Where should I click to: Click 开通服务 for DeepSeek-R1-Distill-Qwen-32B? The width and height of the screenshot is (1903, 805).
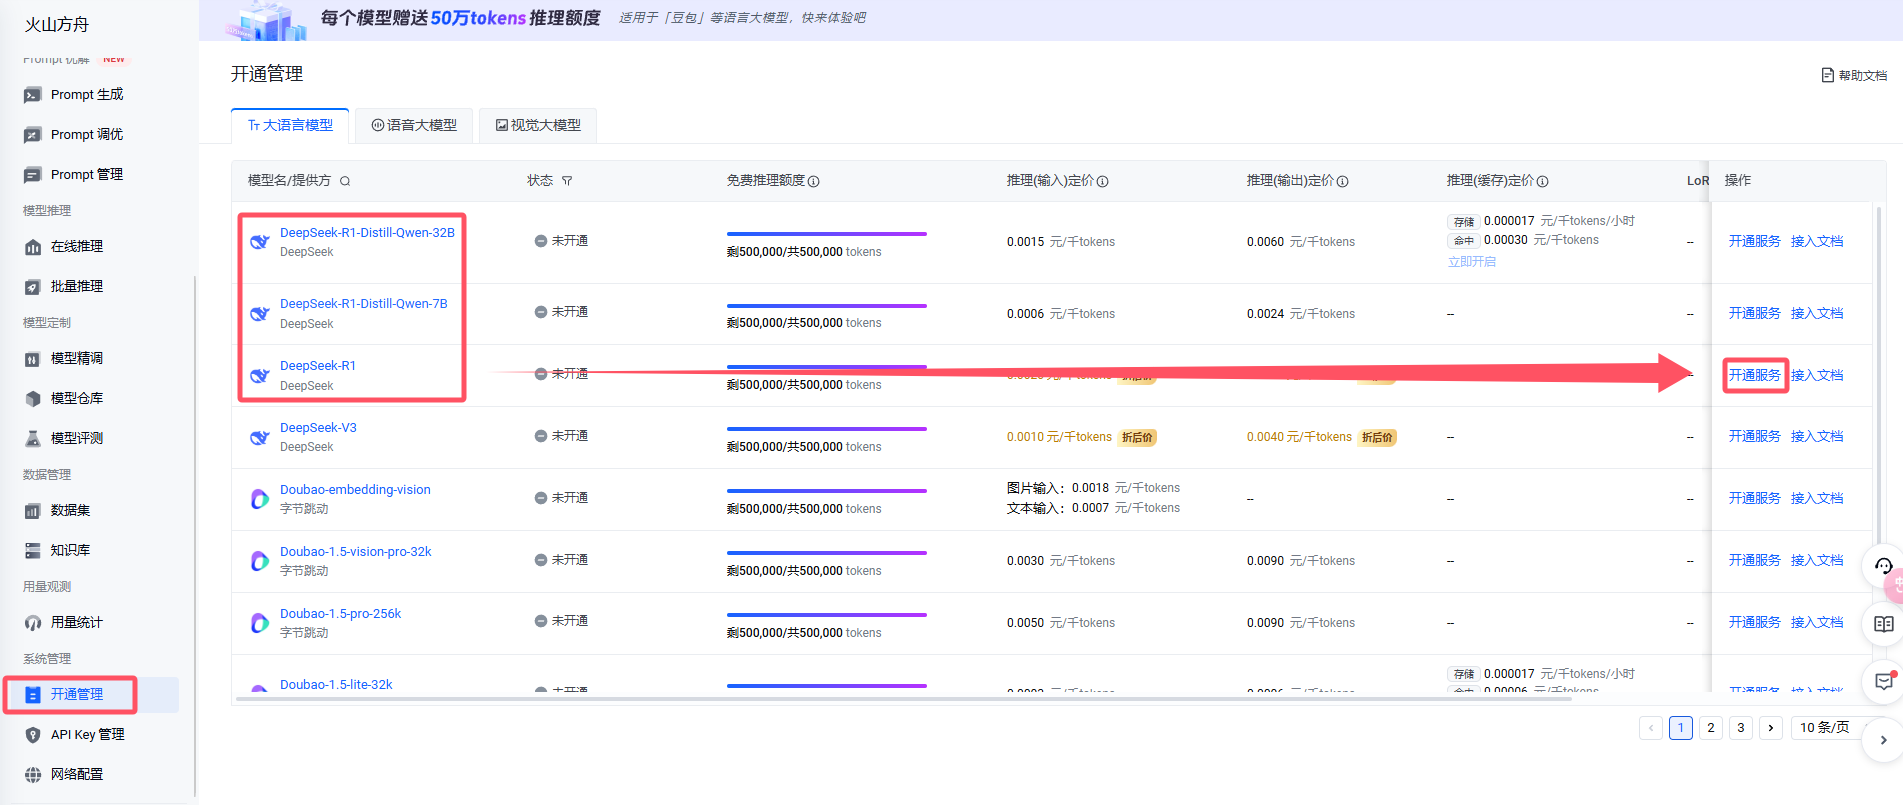(1755, 241)
